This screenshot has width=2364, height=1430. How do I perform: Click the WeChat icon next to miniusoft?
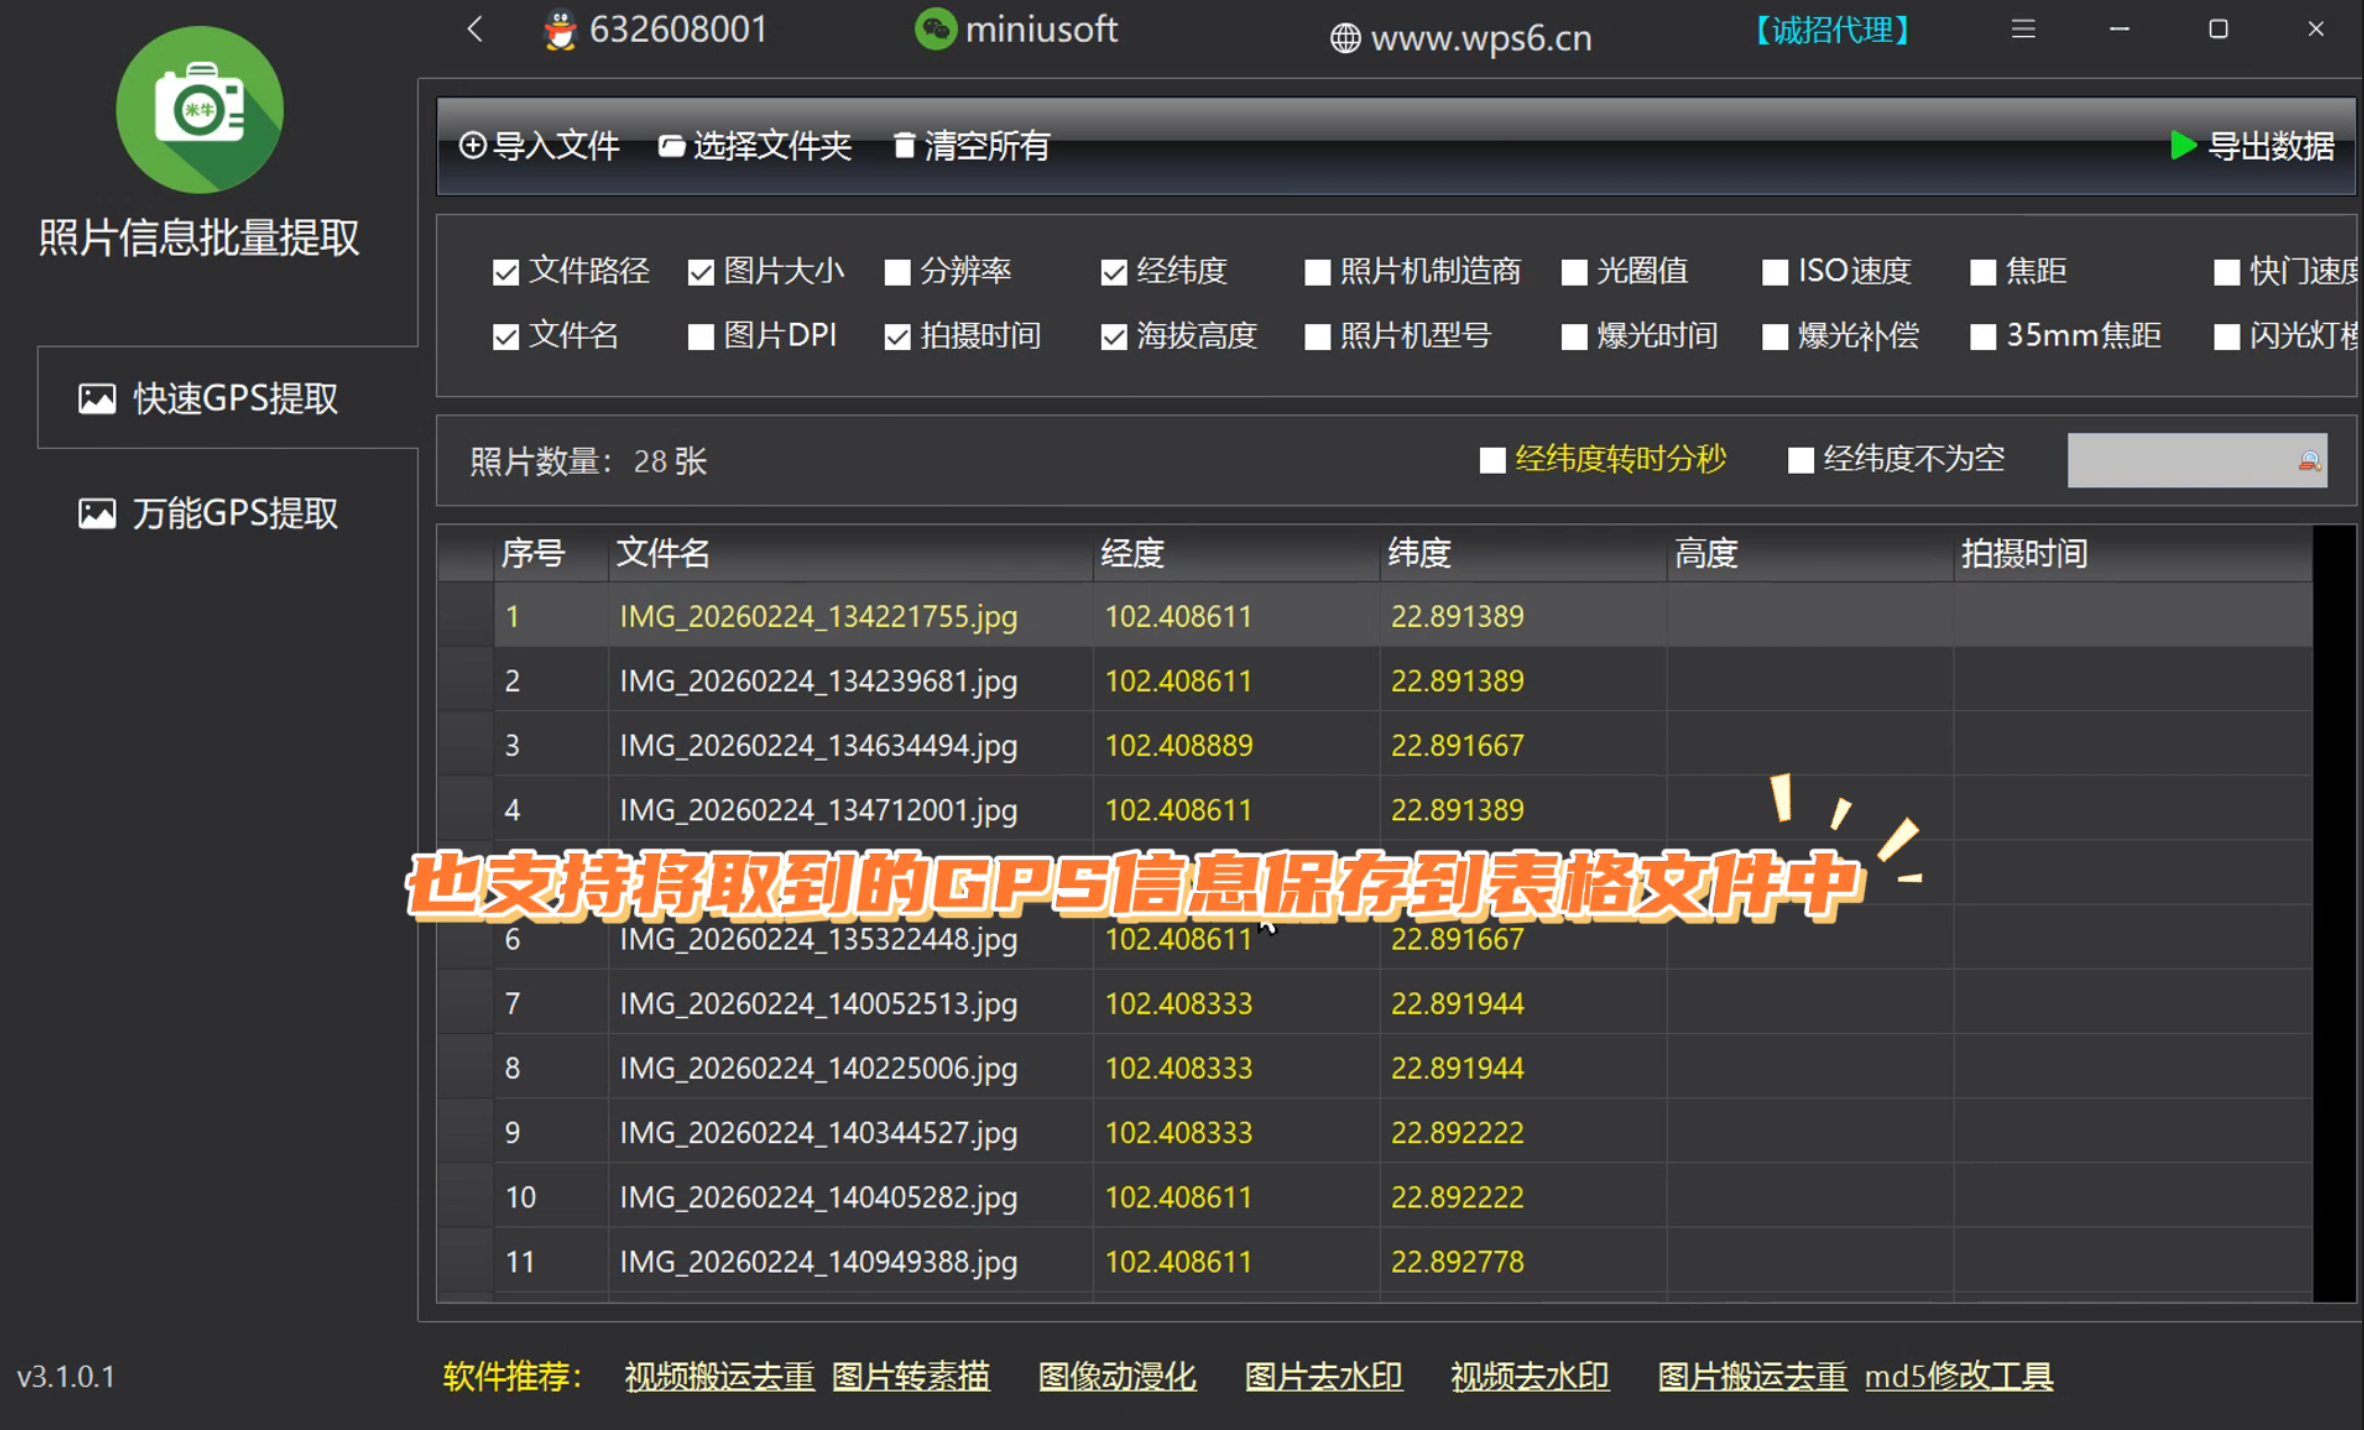[x=936, y=29]
